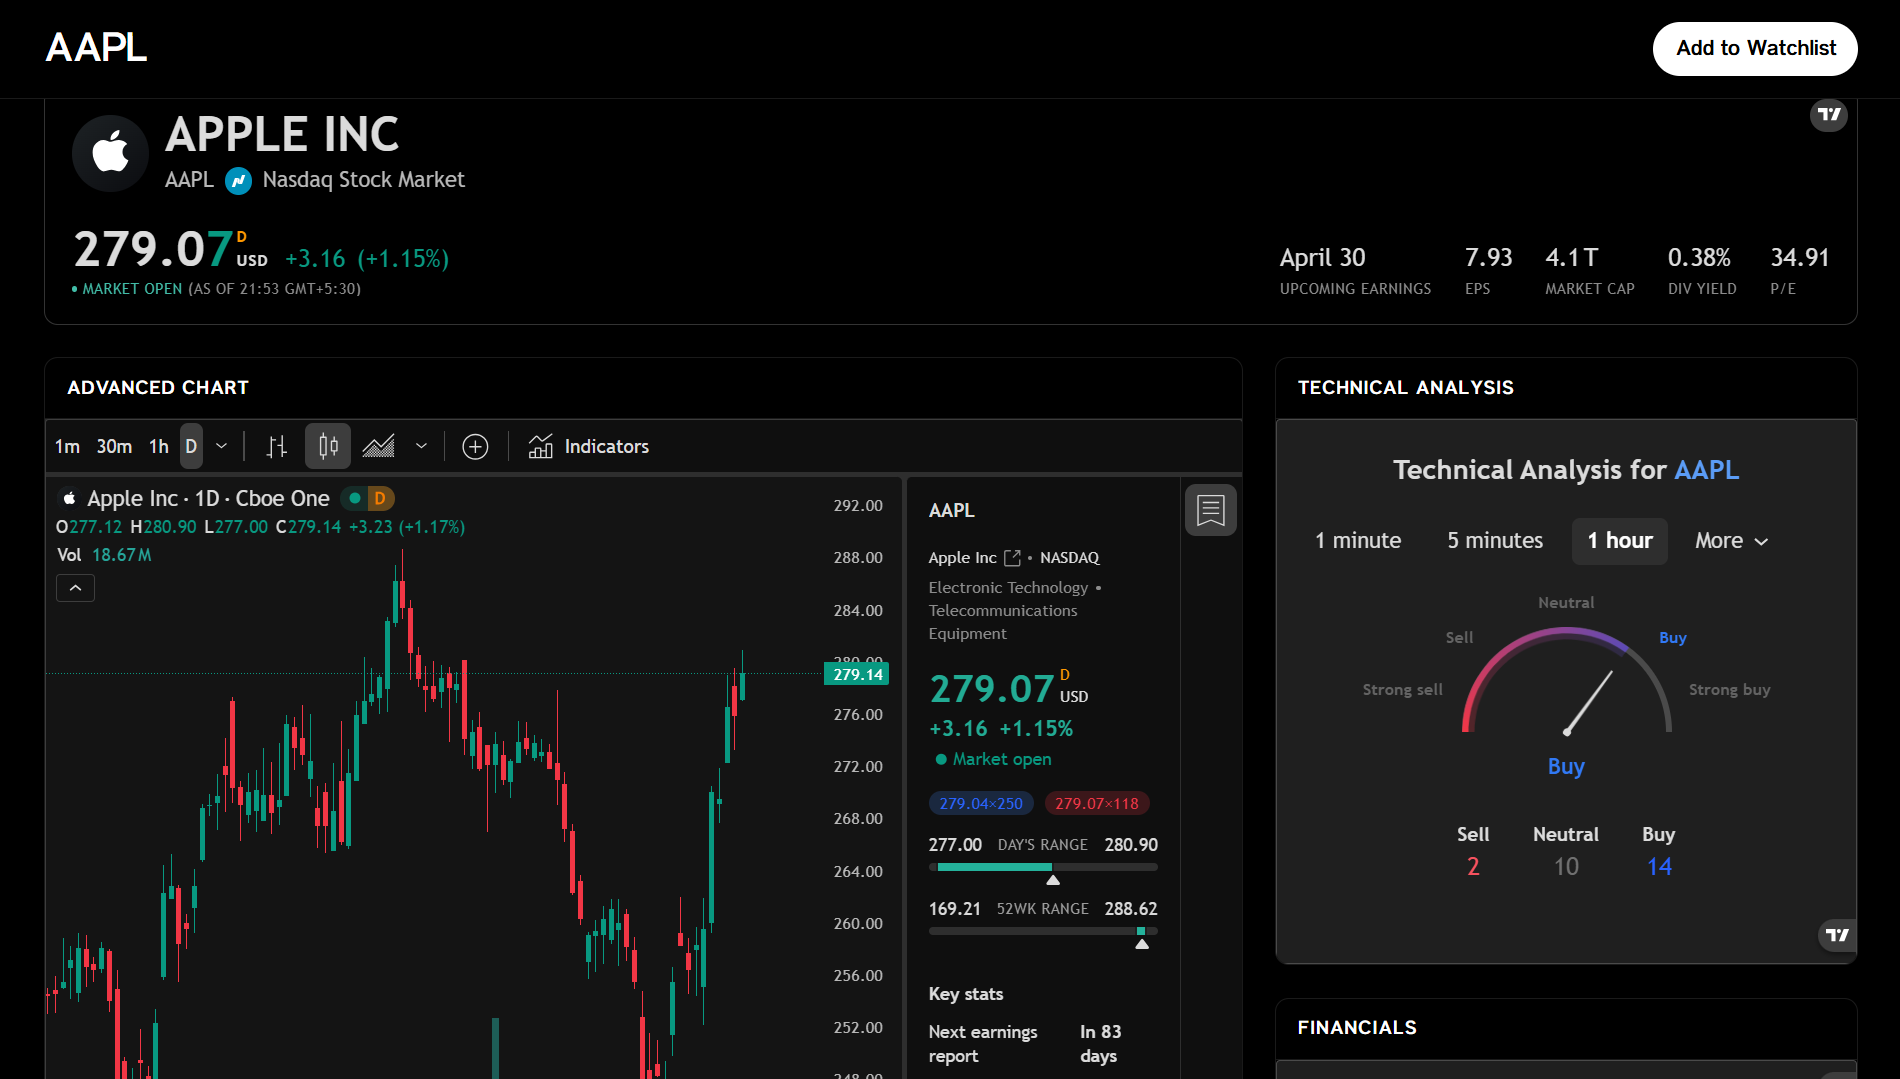Open the watchlist details panel icon
This screenshot has height=1079, width=1900.
1210,511
